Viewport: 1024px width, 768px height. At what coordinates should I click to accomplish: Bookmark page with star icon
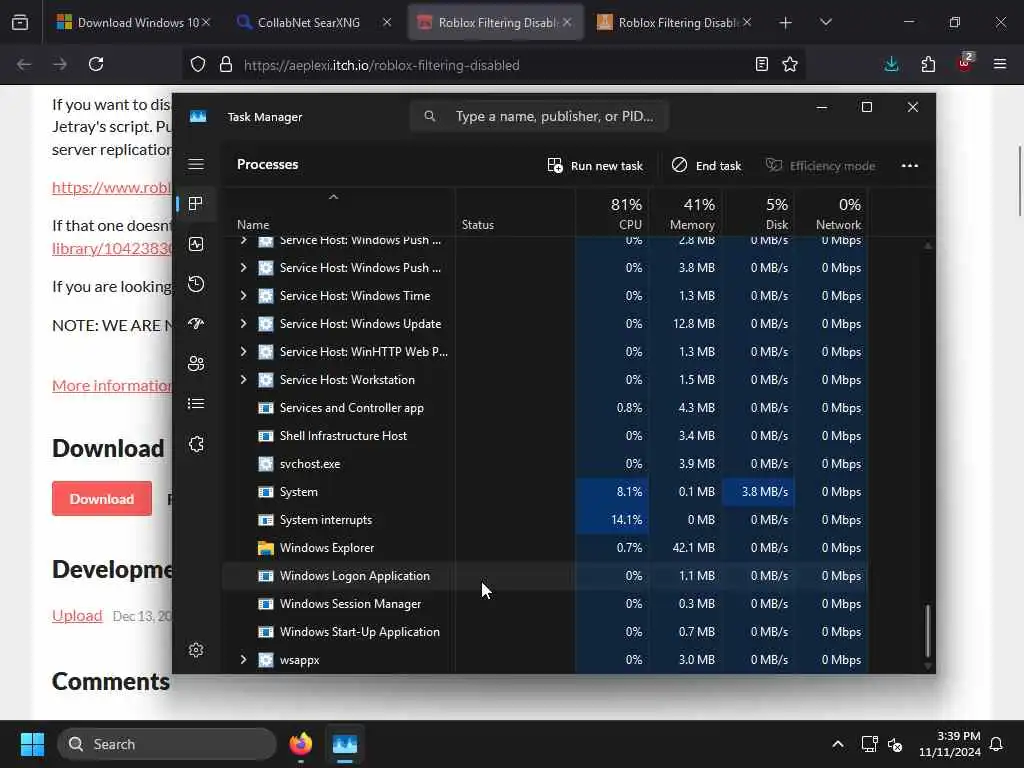(x=790, y=64)
